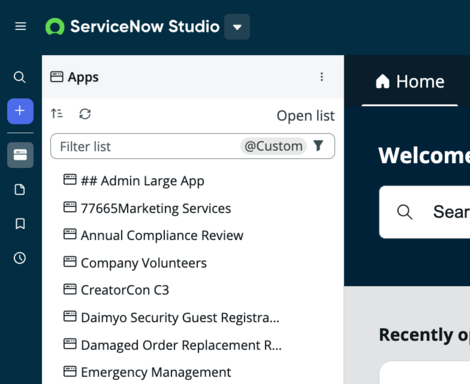Click the Apps panel header icon
This screenshot has width=470, height=384.
pos(57,77)
